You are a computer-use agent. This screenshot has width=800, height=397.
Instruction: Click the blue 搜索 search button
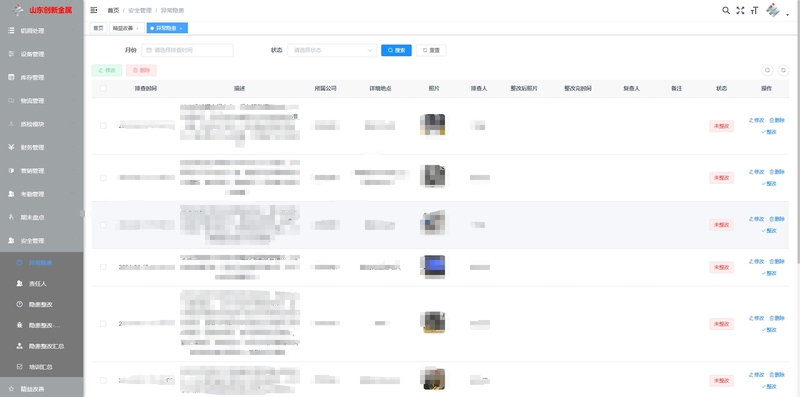click(396, 50)
